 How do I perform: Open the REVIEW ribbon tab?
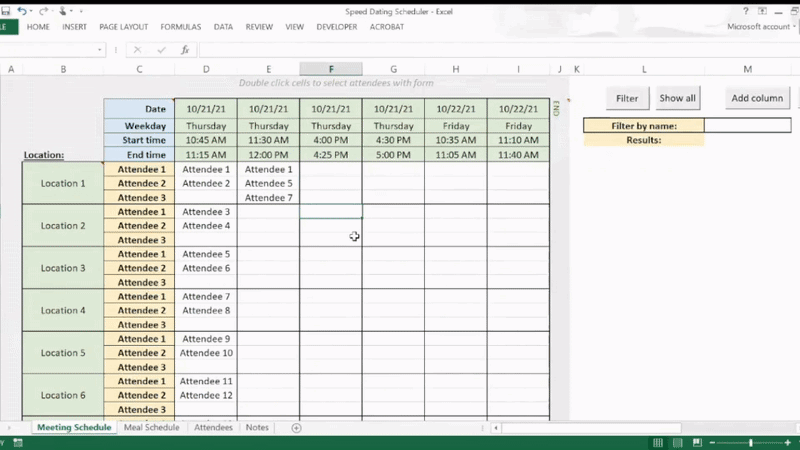259,27
